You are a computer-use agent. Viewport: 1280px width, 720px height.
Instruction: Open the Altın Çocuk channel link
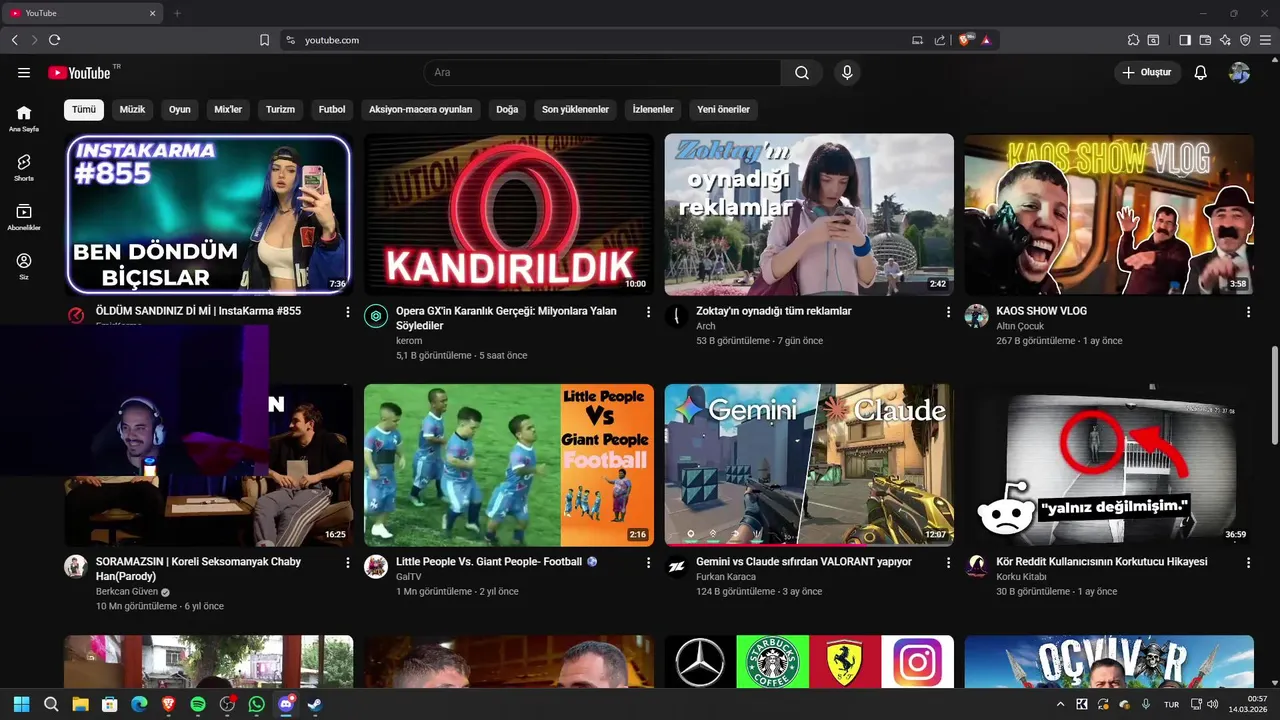pos(1020,326)
